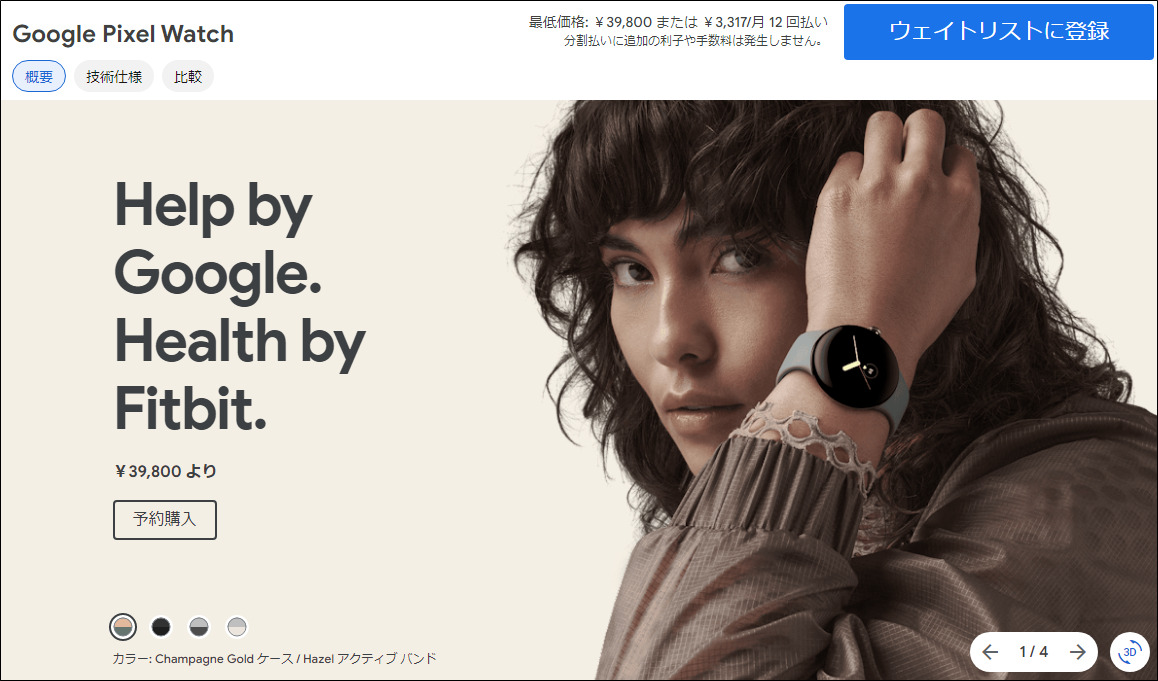Viewport: 1158px width, 681px height.
Task: Click the Google Pixel Watch page title
Action: (x=123, y=34)
